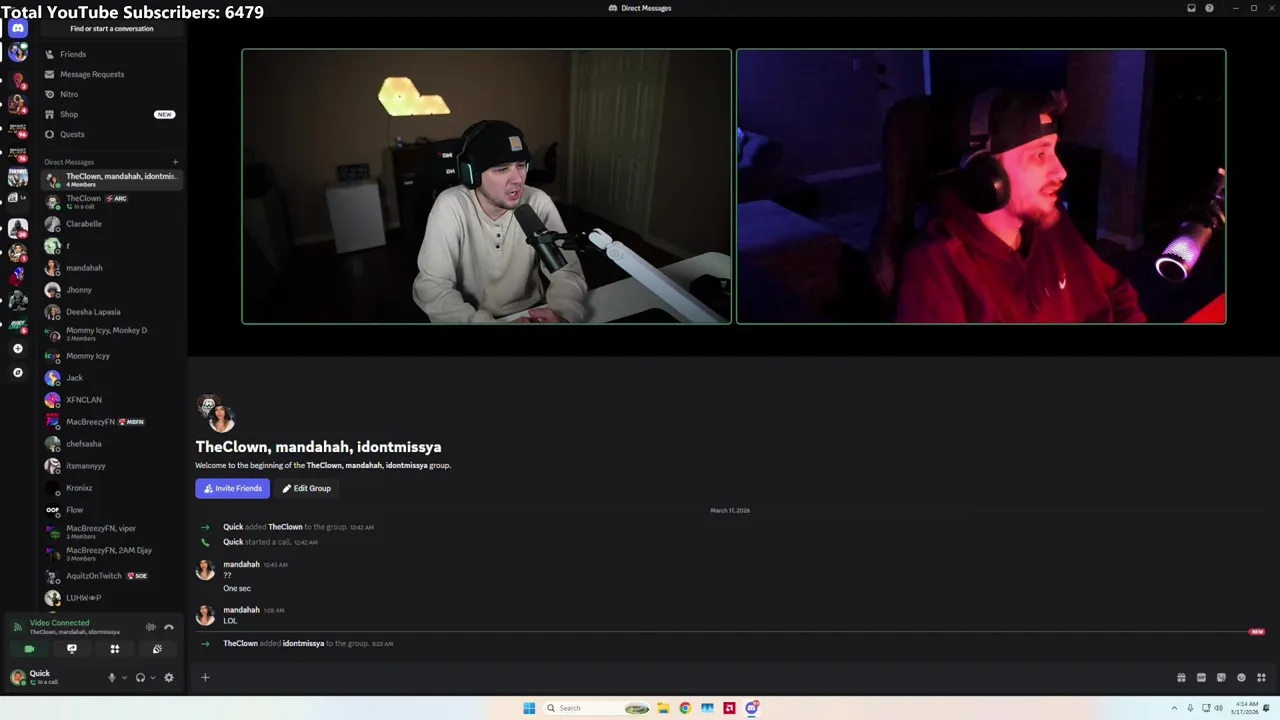Open the Nitro page

click(x=110, y=94)
